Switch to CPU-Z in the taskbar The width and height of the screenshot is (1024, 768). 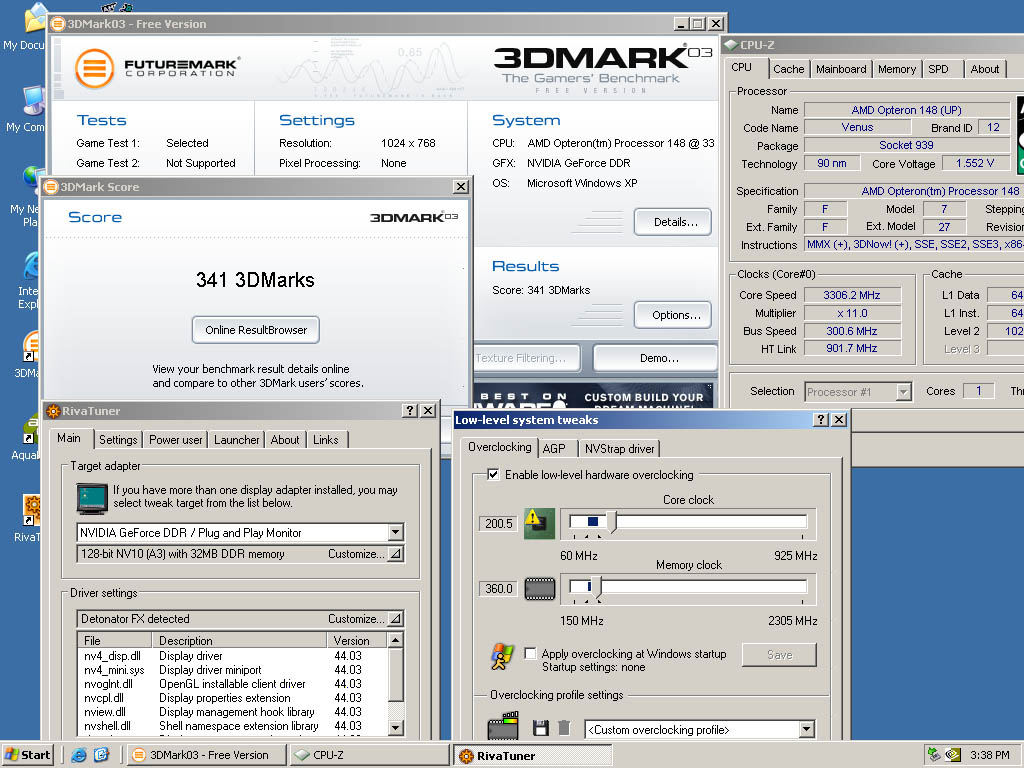[x=369, y=755]
